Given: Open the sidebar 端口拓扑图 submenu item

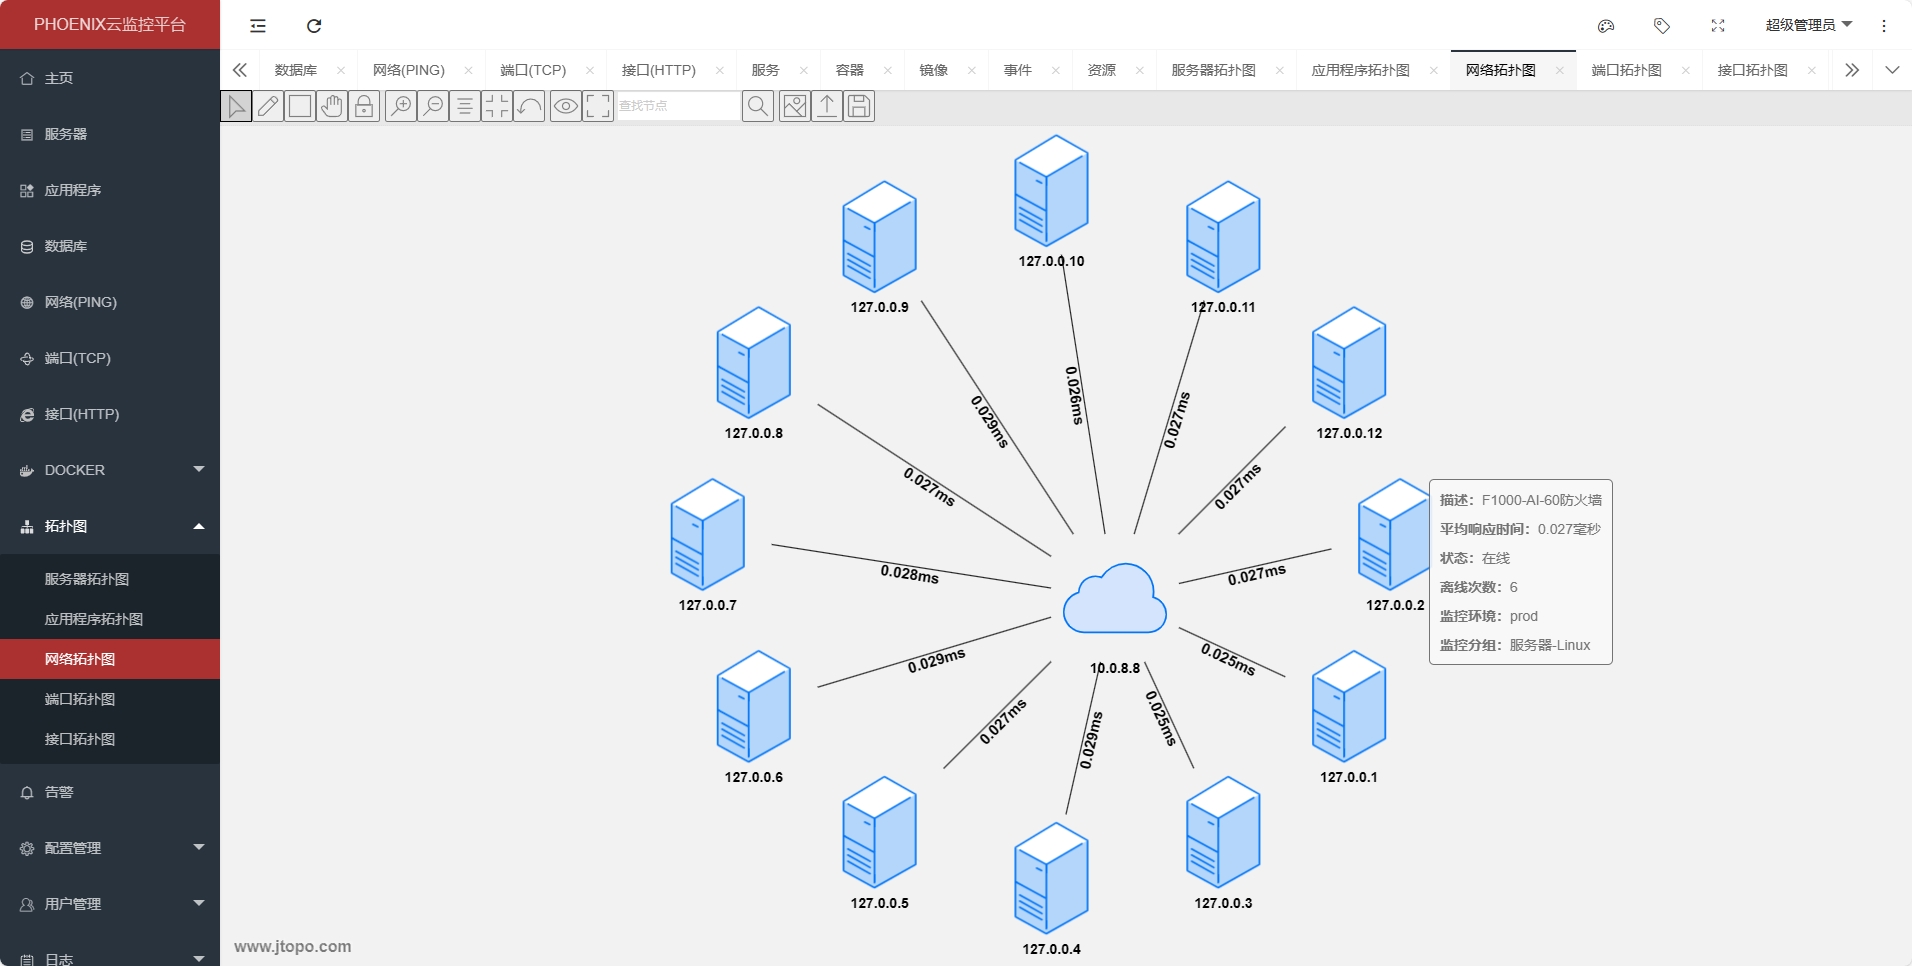Looking at the screenshot, I should (110, 699).
